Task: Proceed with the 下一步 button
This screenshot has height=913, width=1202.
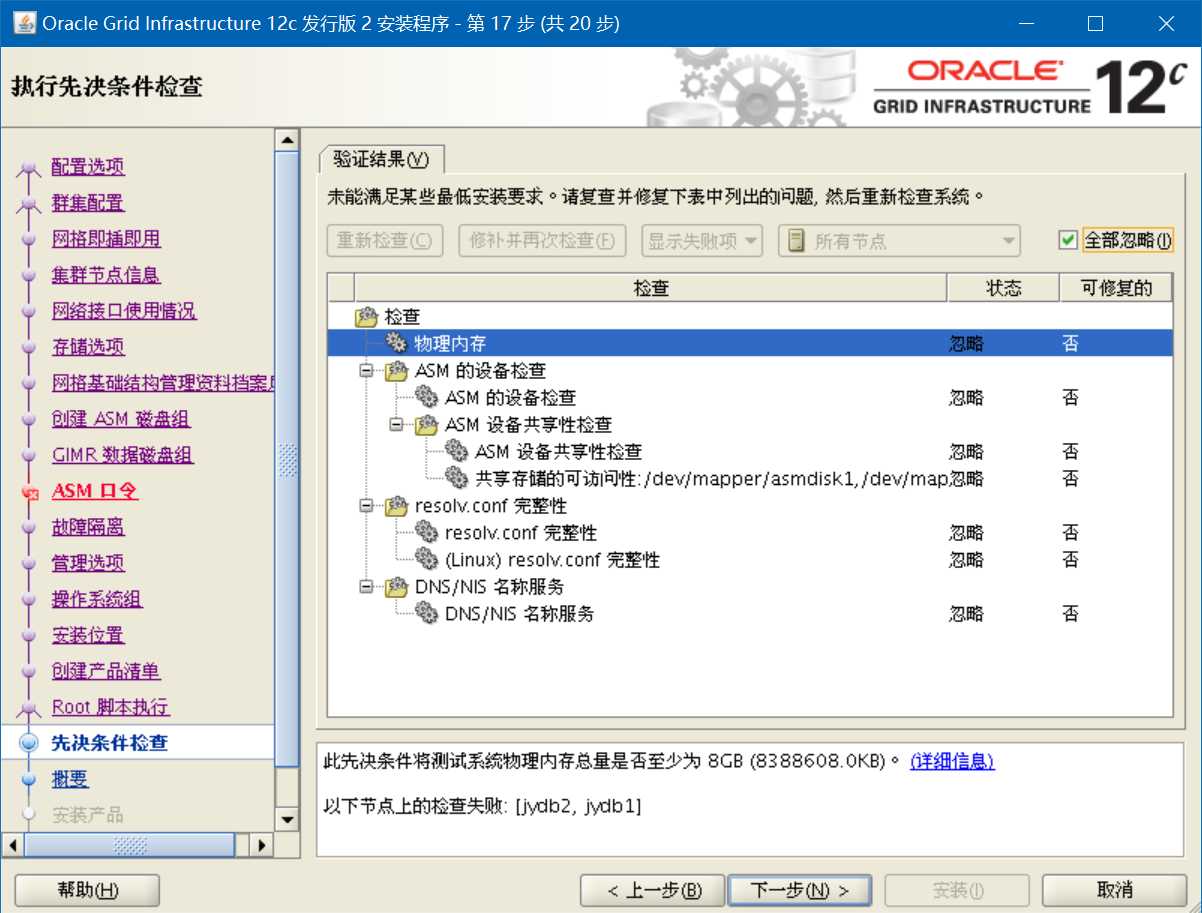Action: click(x=799, y=890)
